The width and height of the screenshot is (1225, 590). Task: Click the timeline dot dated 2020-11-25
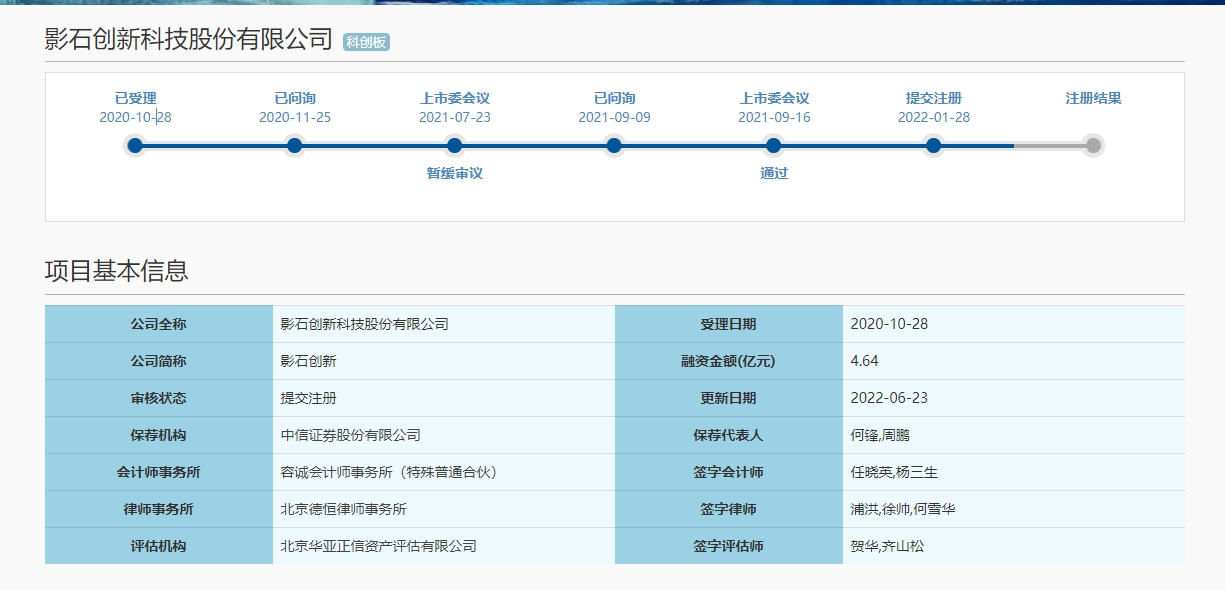coord(294,146)
